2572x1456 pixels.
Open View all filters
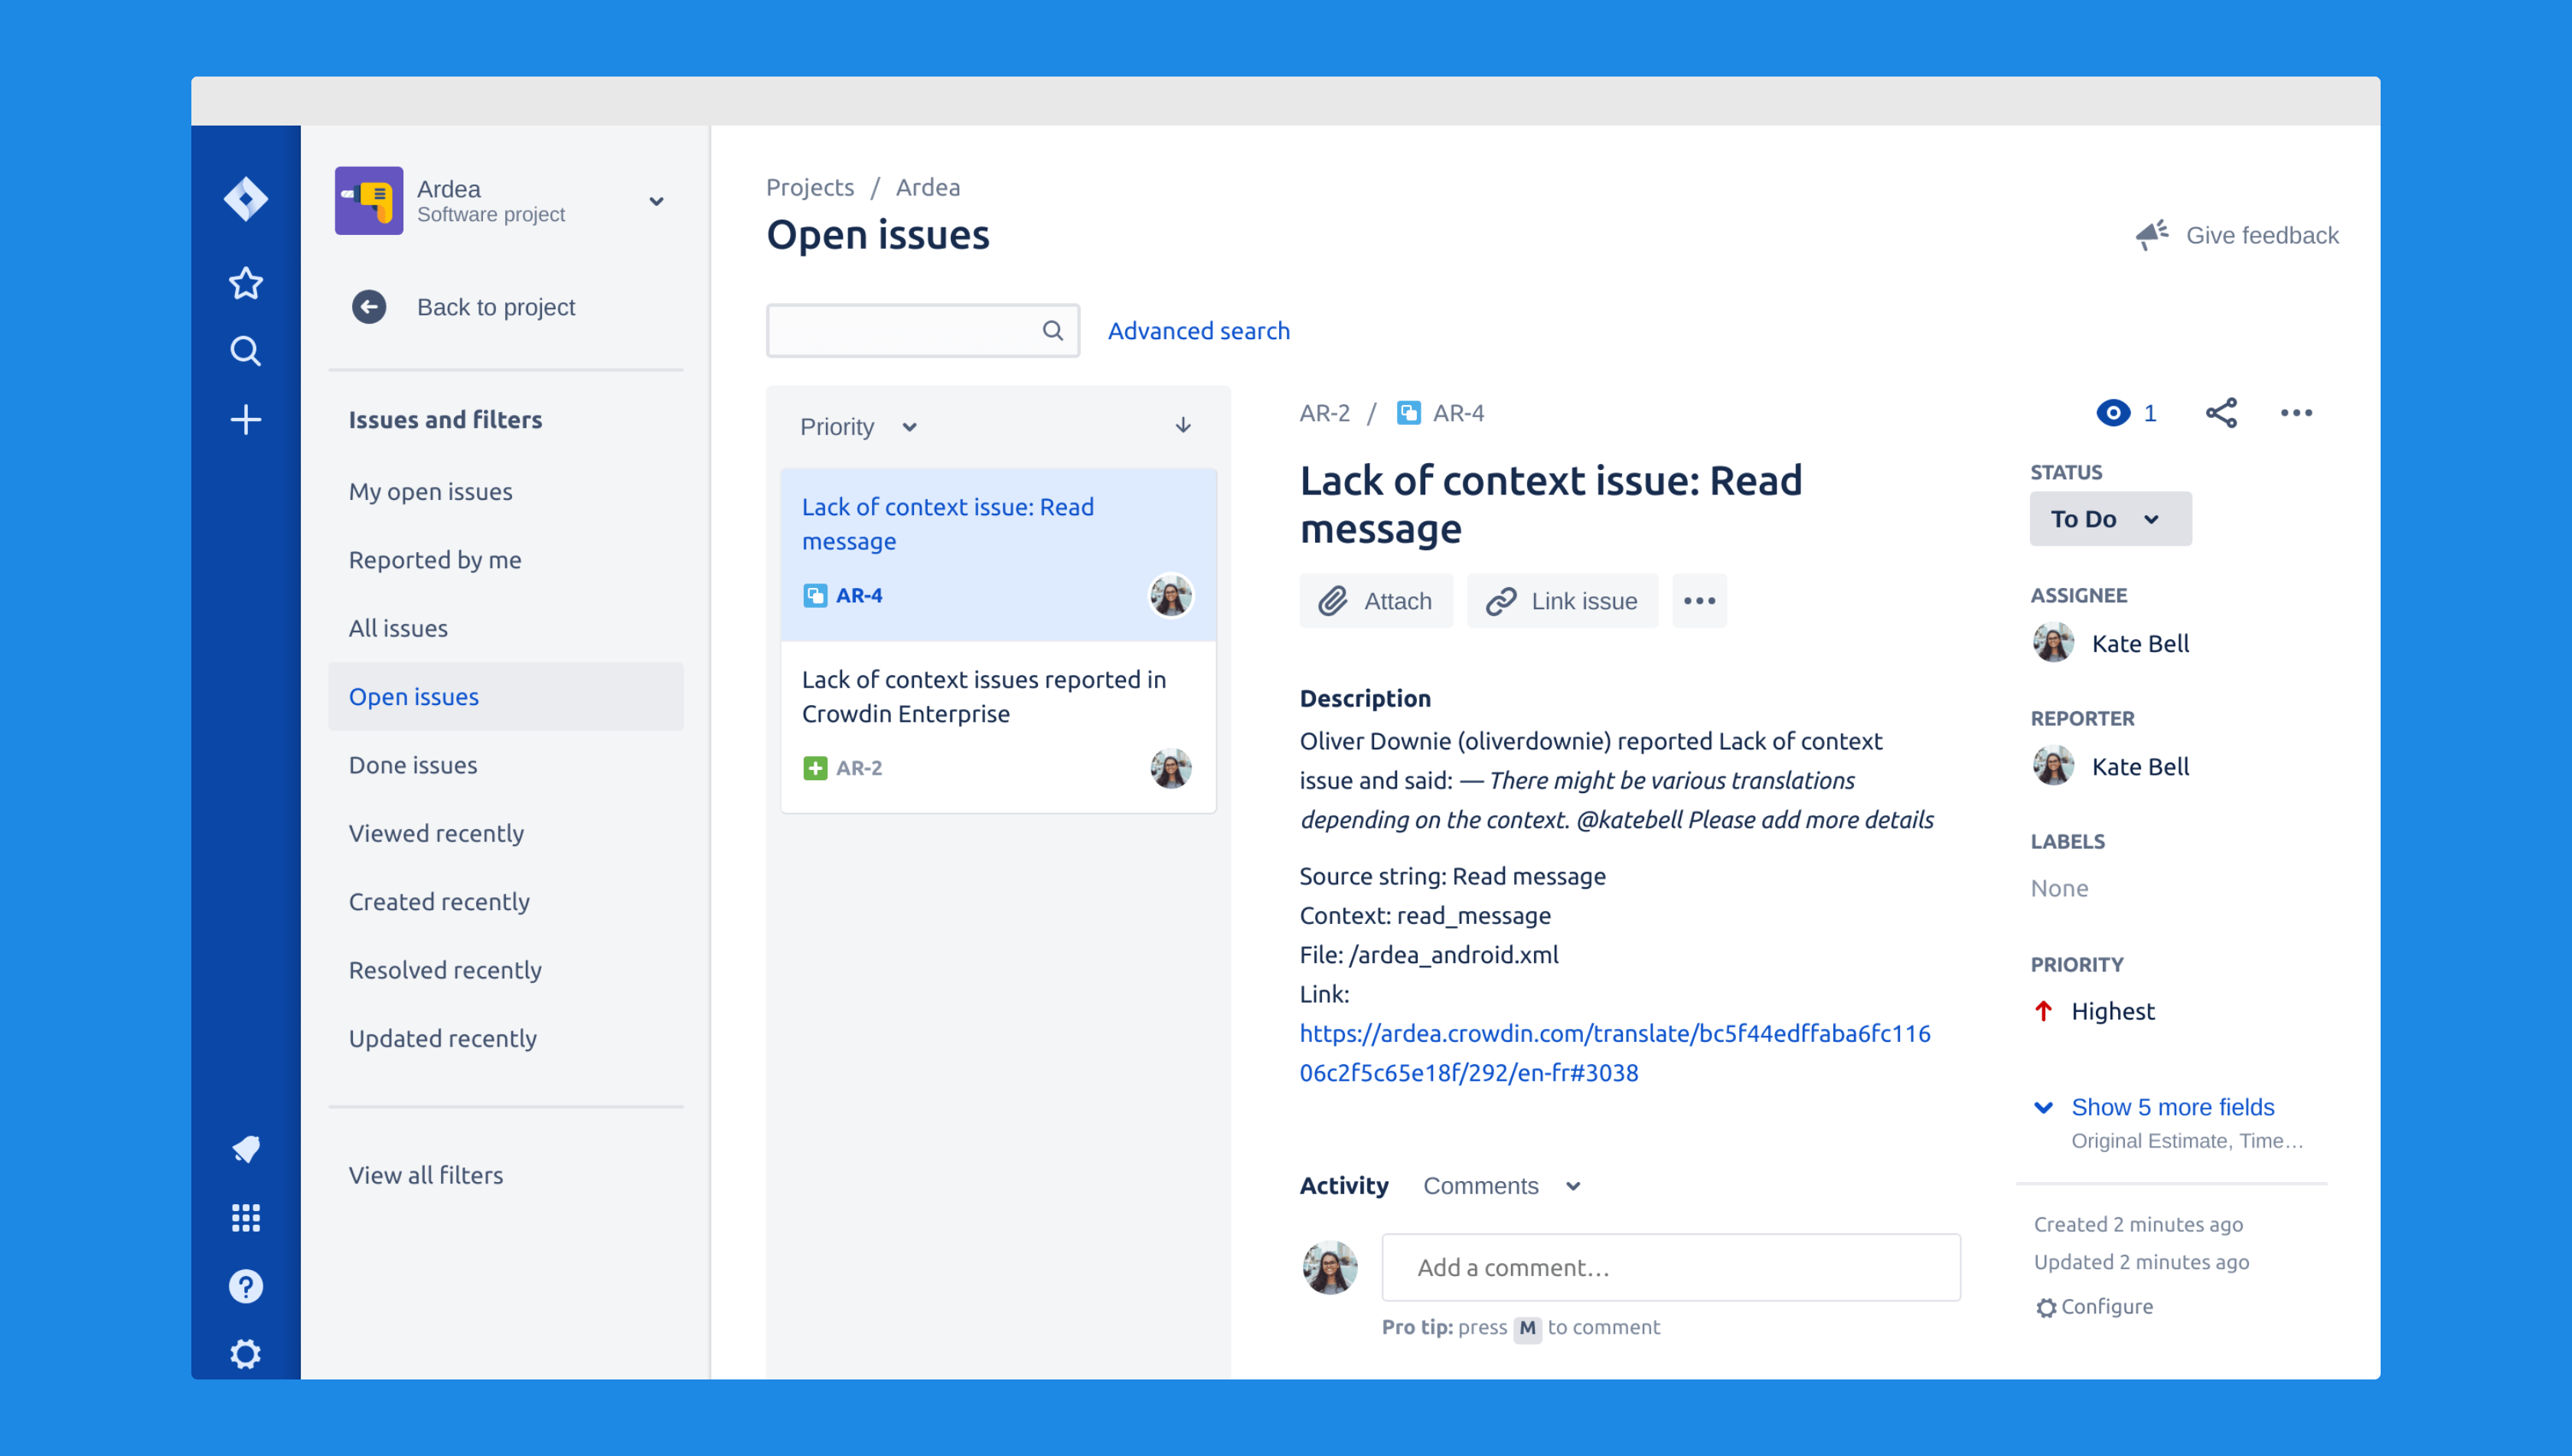click(426, 1175)
